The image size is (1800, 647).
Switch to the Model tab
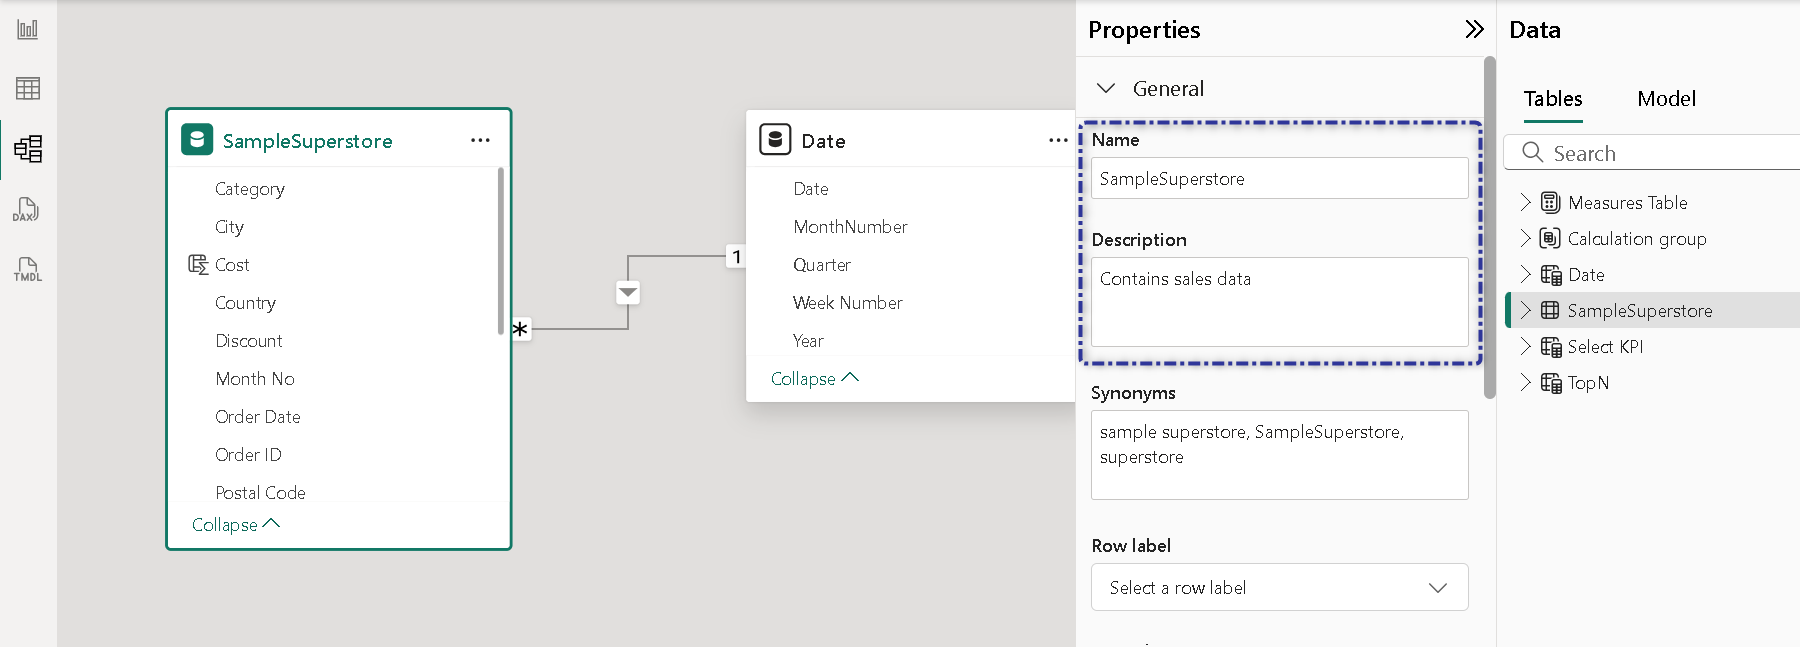tap(1666, 99)
